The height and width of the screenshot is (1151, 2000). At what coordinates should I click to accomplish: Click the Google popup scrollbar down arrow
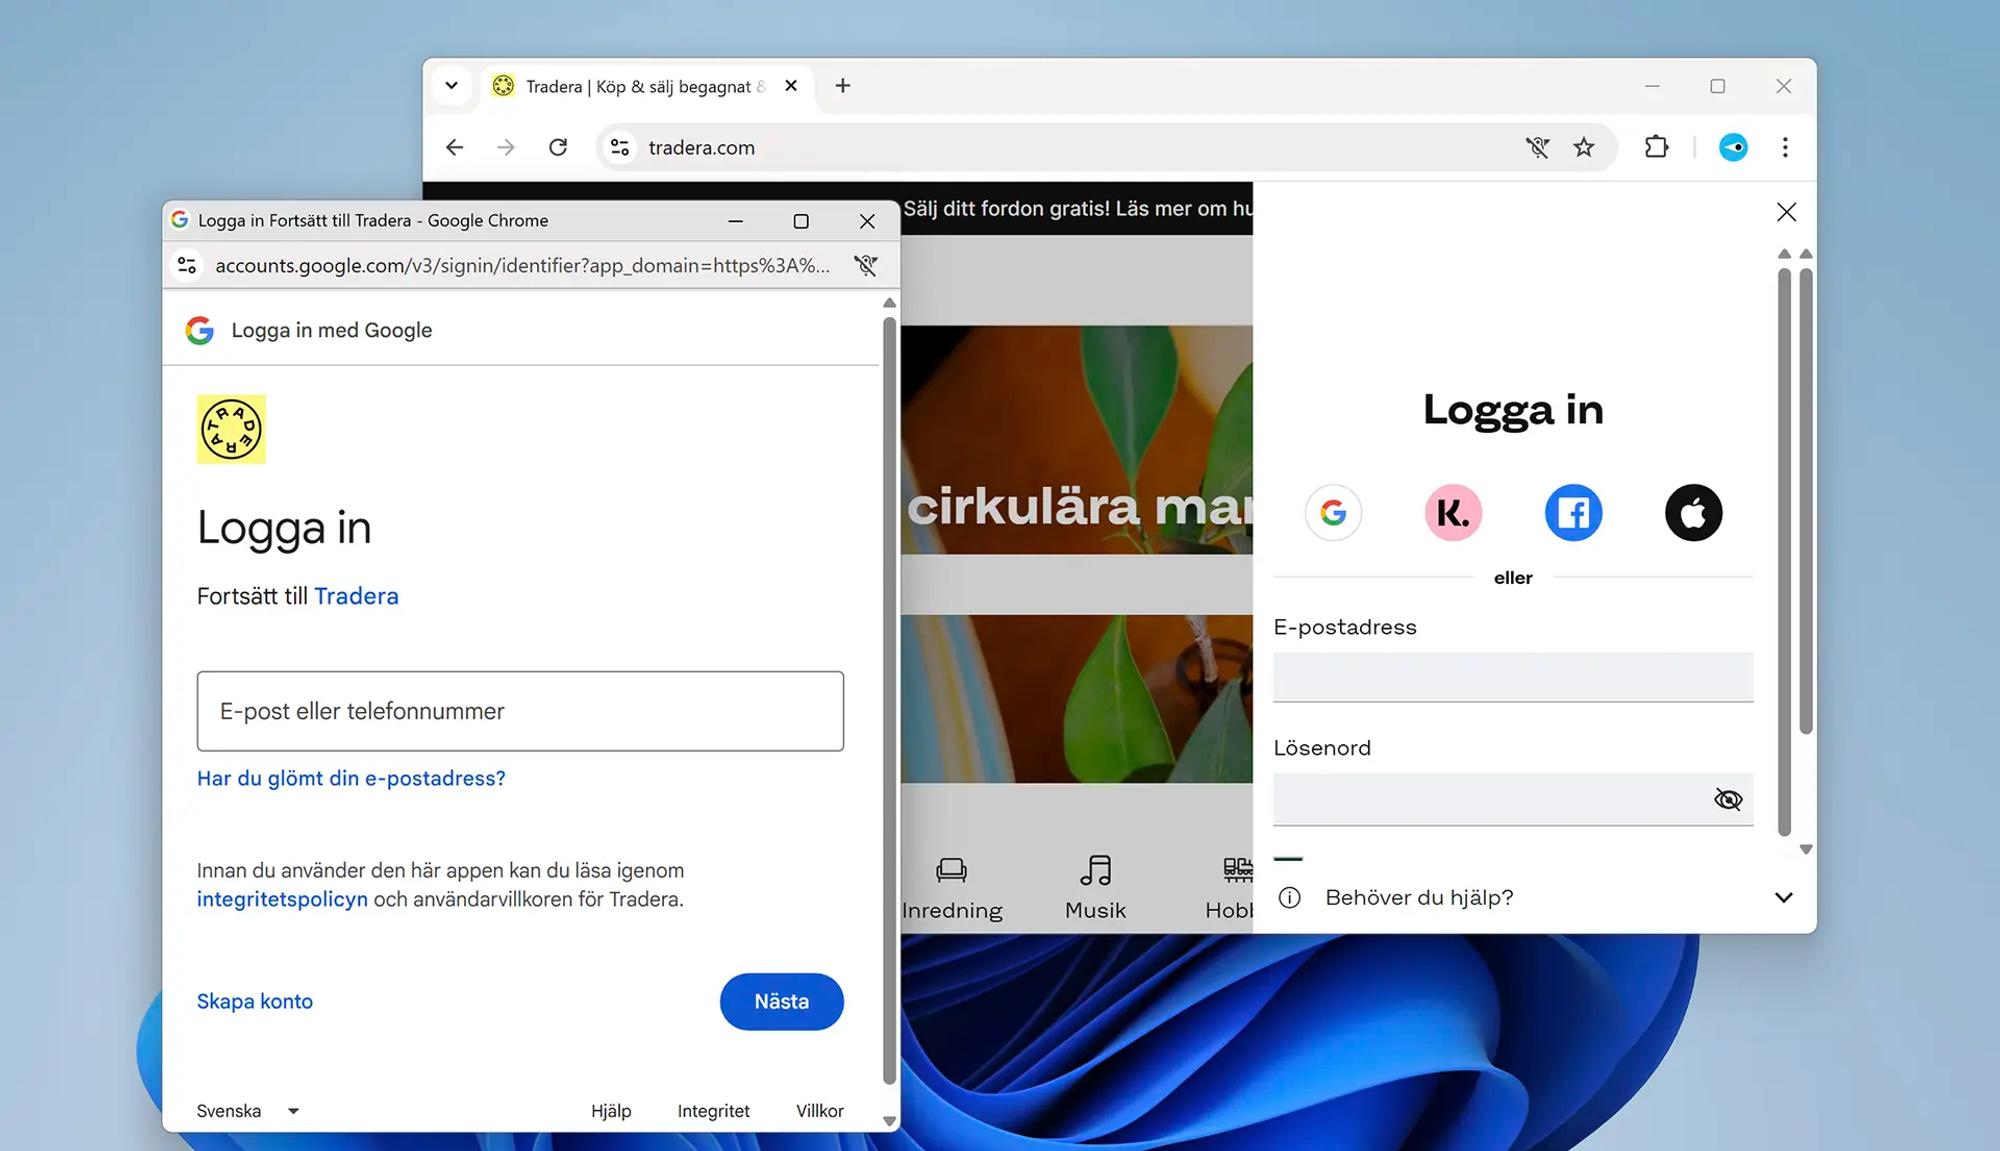[889, 1121]
